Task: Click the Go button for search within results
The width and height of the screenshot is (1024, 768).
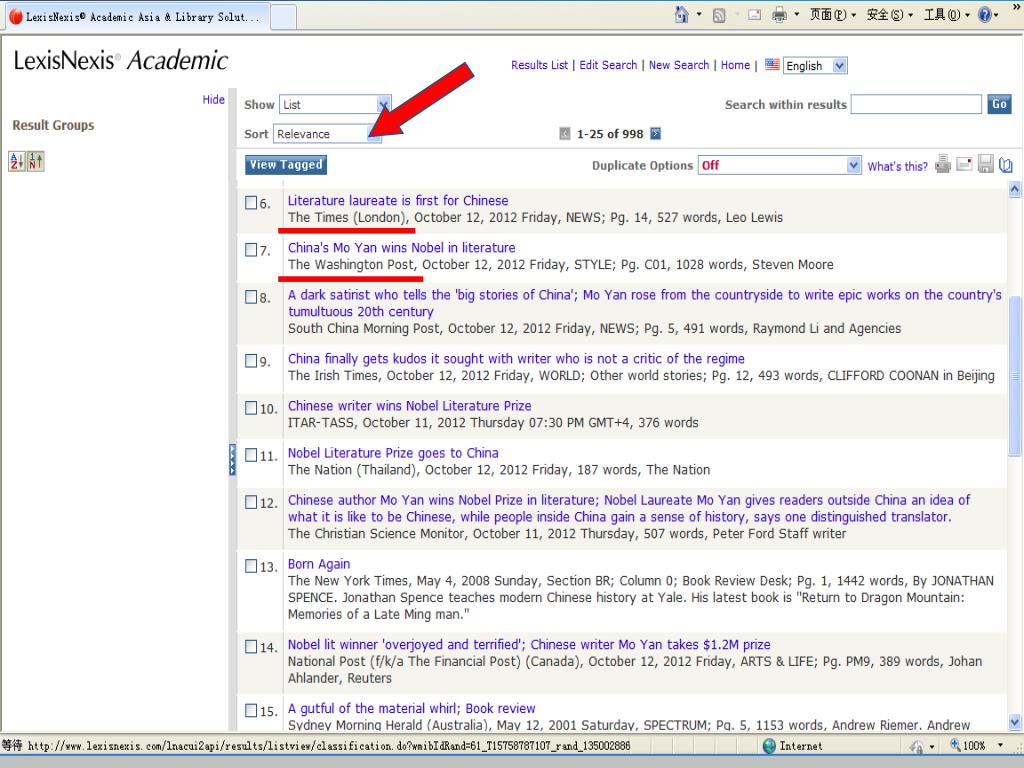Action: click(x=999, y=104)
